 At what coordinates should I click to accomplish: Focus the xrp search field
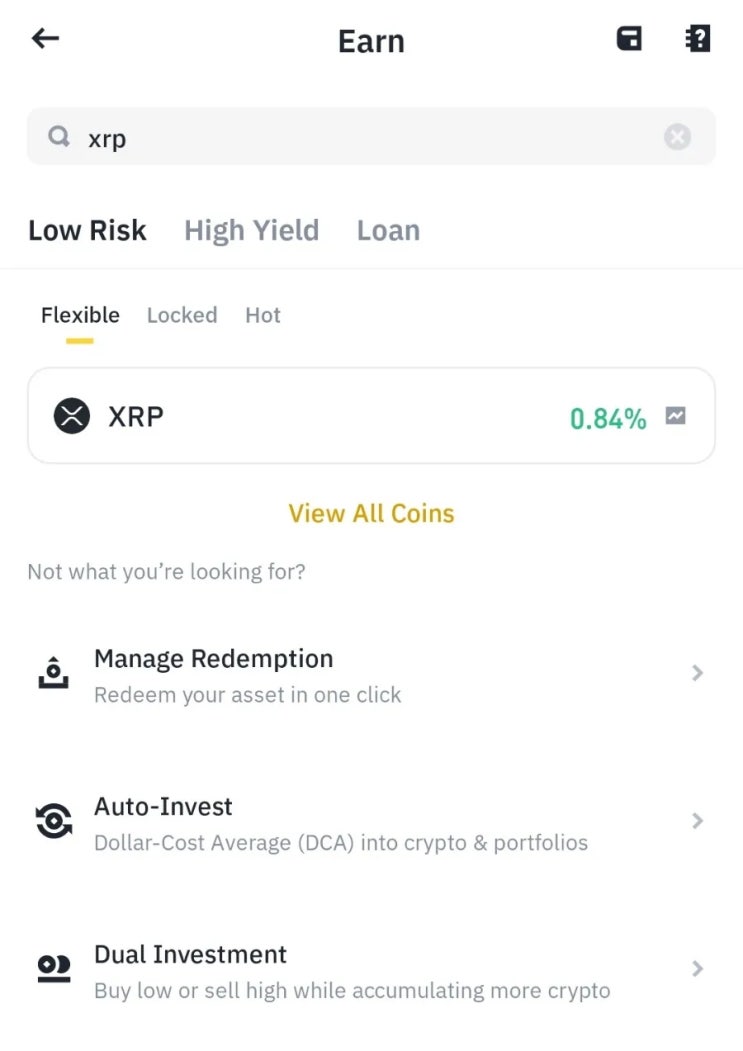pyautogui.click(x=360, y=137)
